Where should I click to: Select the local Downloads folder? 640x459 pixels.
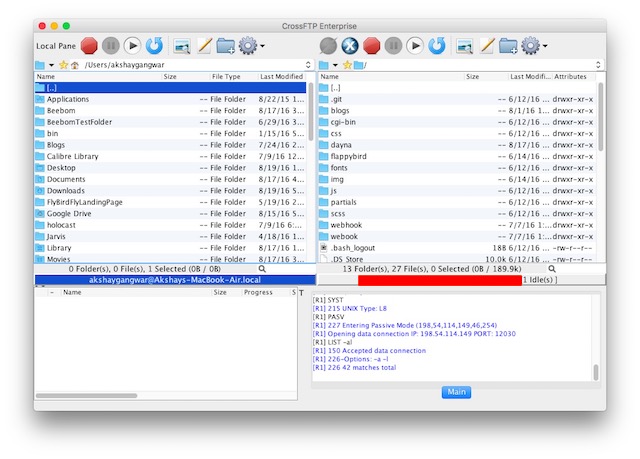[x=170, y=191]
